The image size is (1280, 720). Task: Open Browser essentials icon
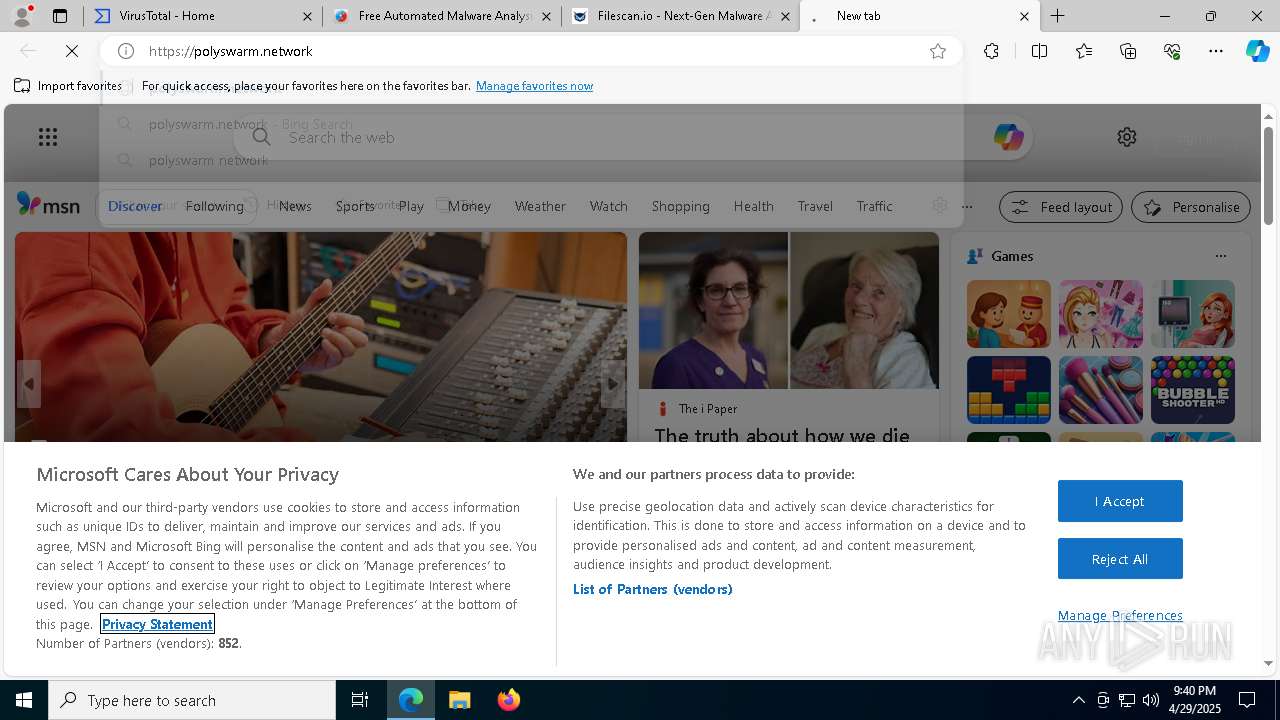pos(1172,51)
